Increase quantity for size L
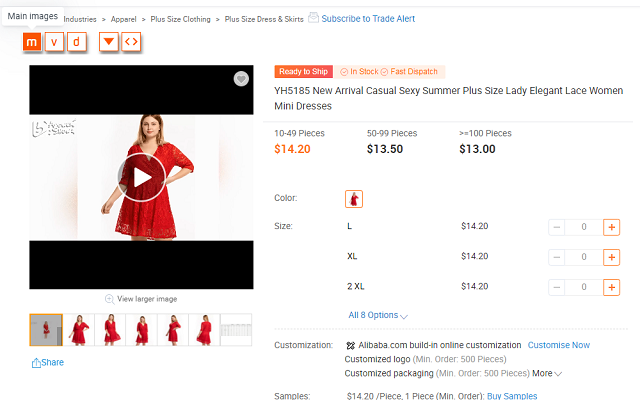Viewport: 640px width, 400px height. (611, 227)
